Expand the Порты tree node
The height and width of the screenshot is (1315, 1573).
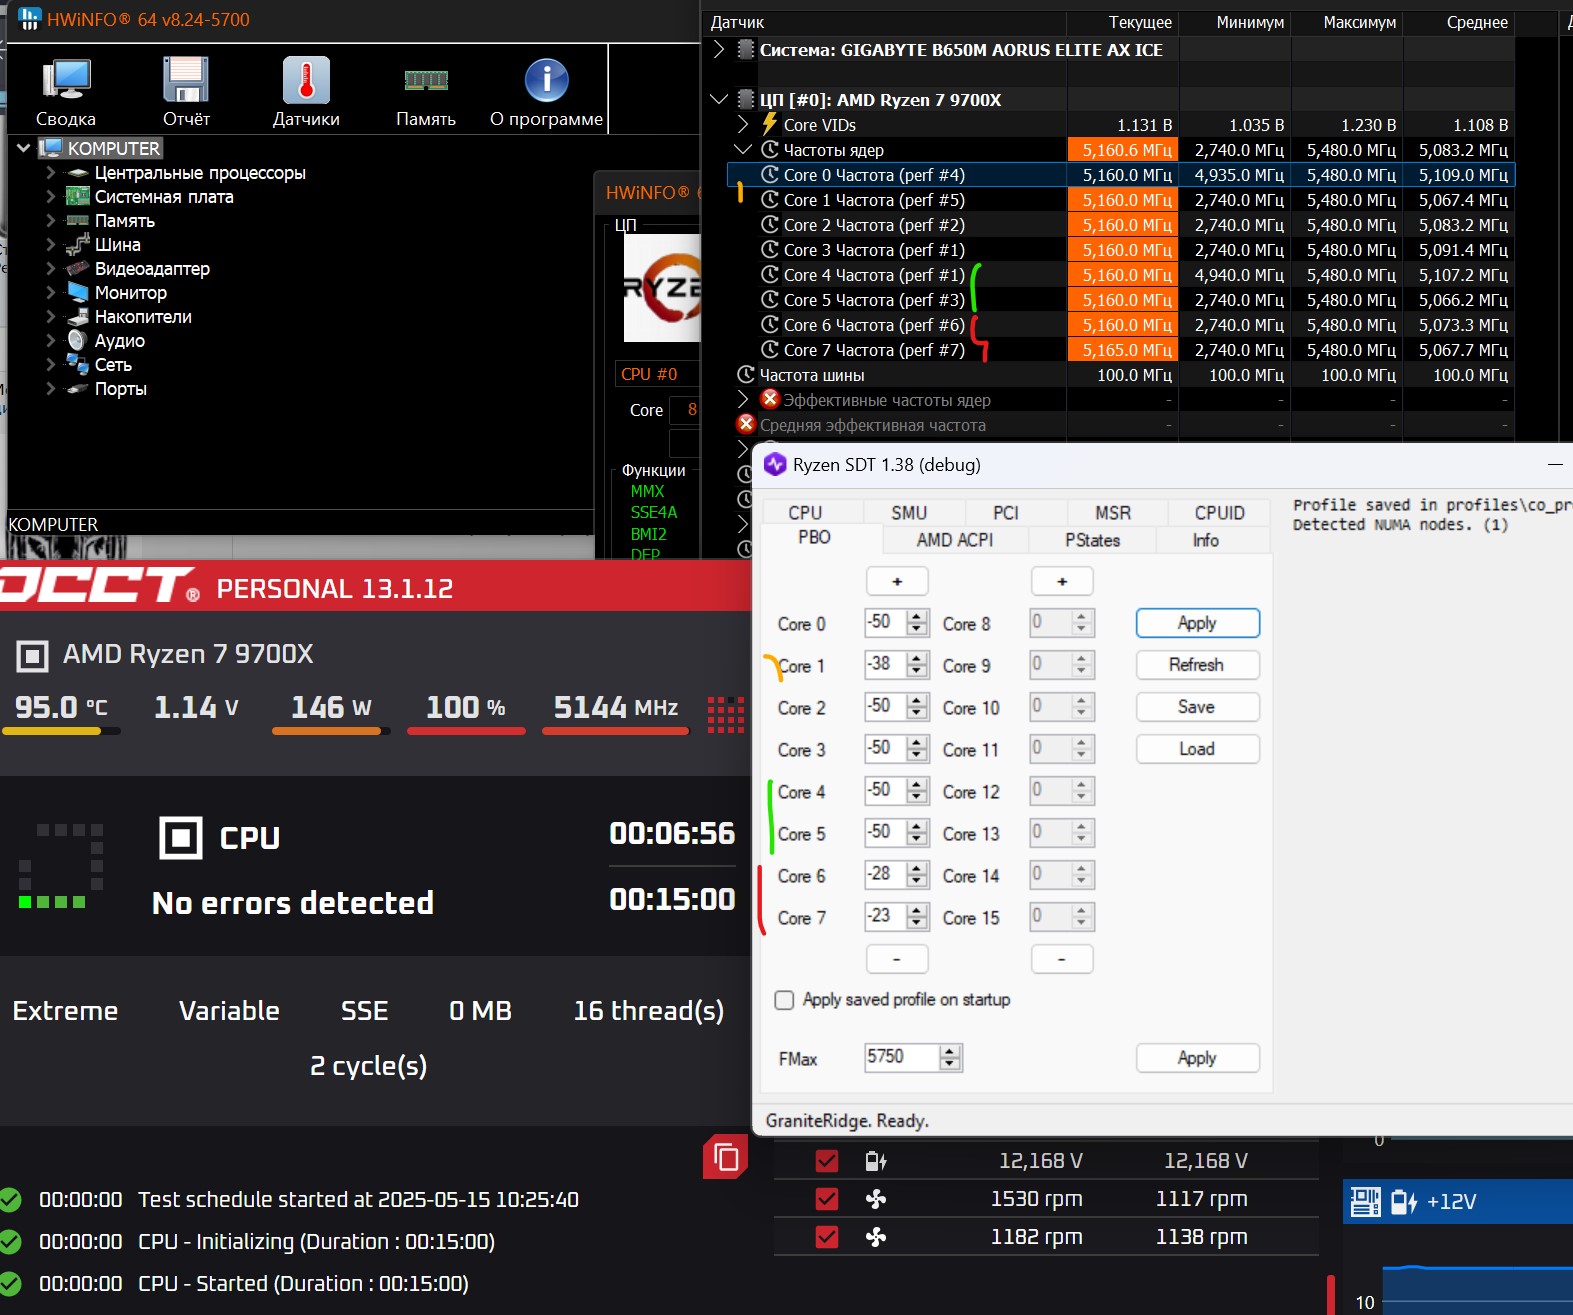click(50, 388)
